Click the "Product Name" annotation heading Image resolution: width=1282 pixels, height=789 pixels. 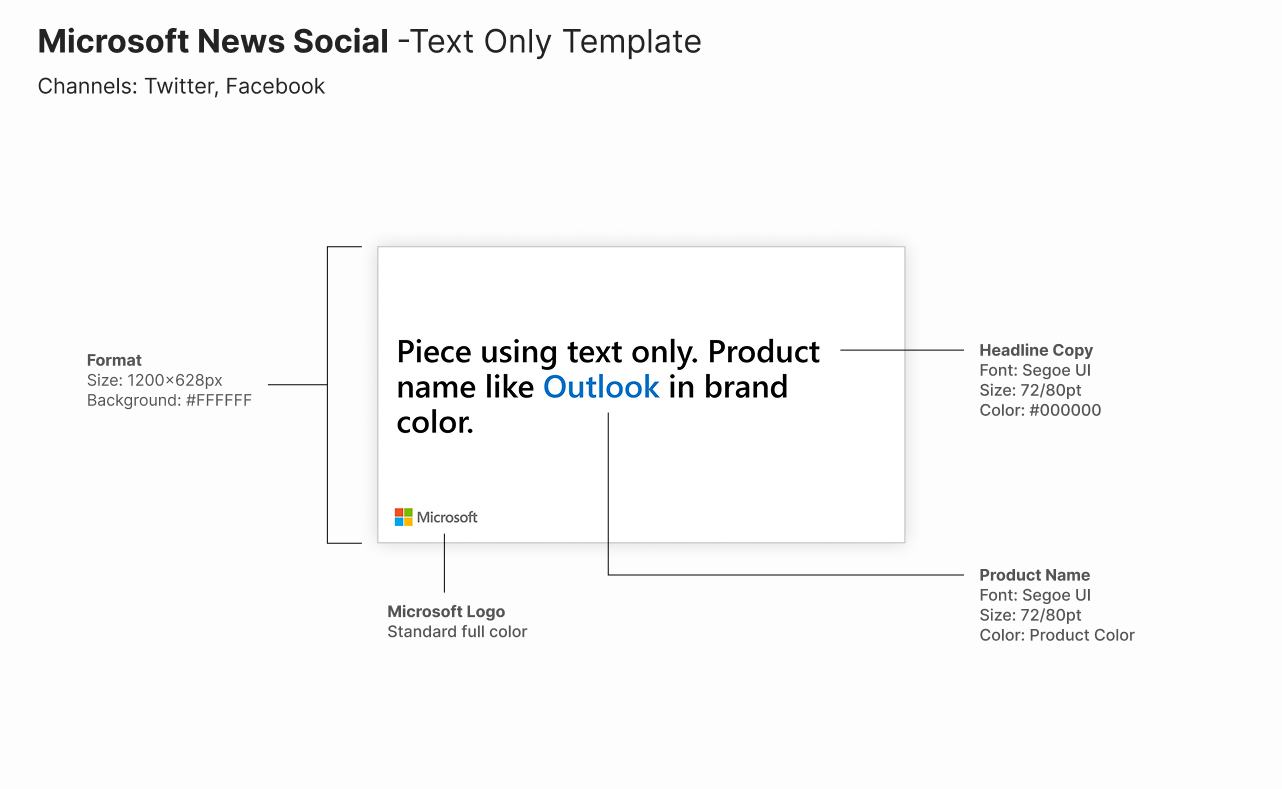[1035, 575]
